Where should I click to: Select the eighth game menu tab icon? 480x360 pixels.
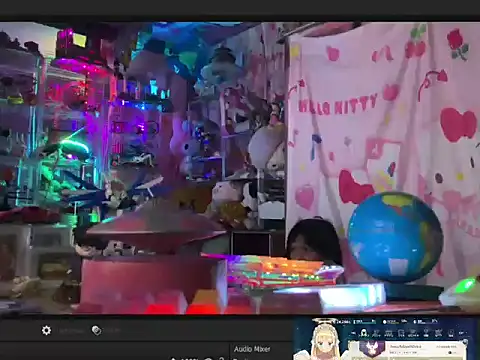point(451,333)
